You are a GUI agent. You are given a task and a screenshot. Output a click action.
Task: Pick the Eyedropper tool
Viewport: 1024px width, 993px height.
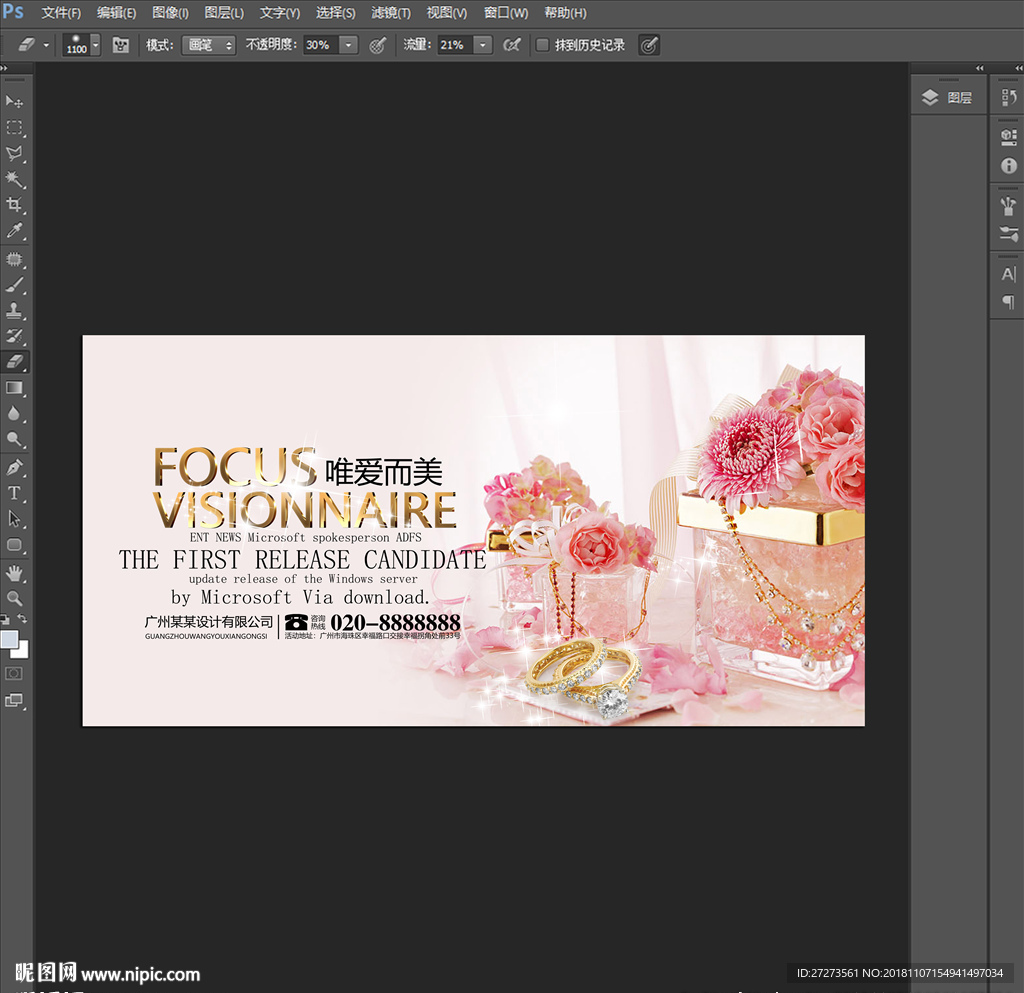(x=15, y=231)
